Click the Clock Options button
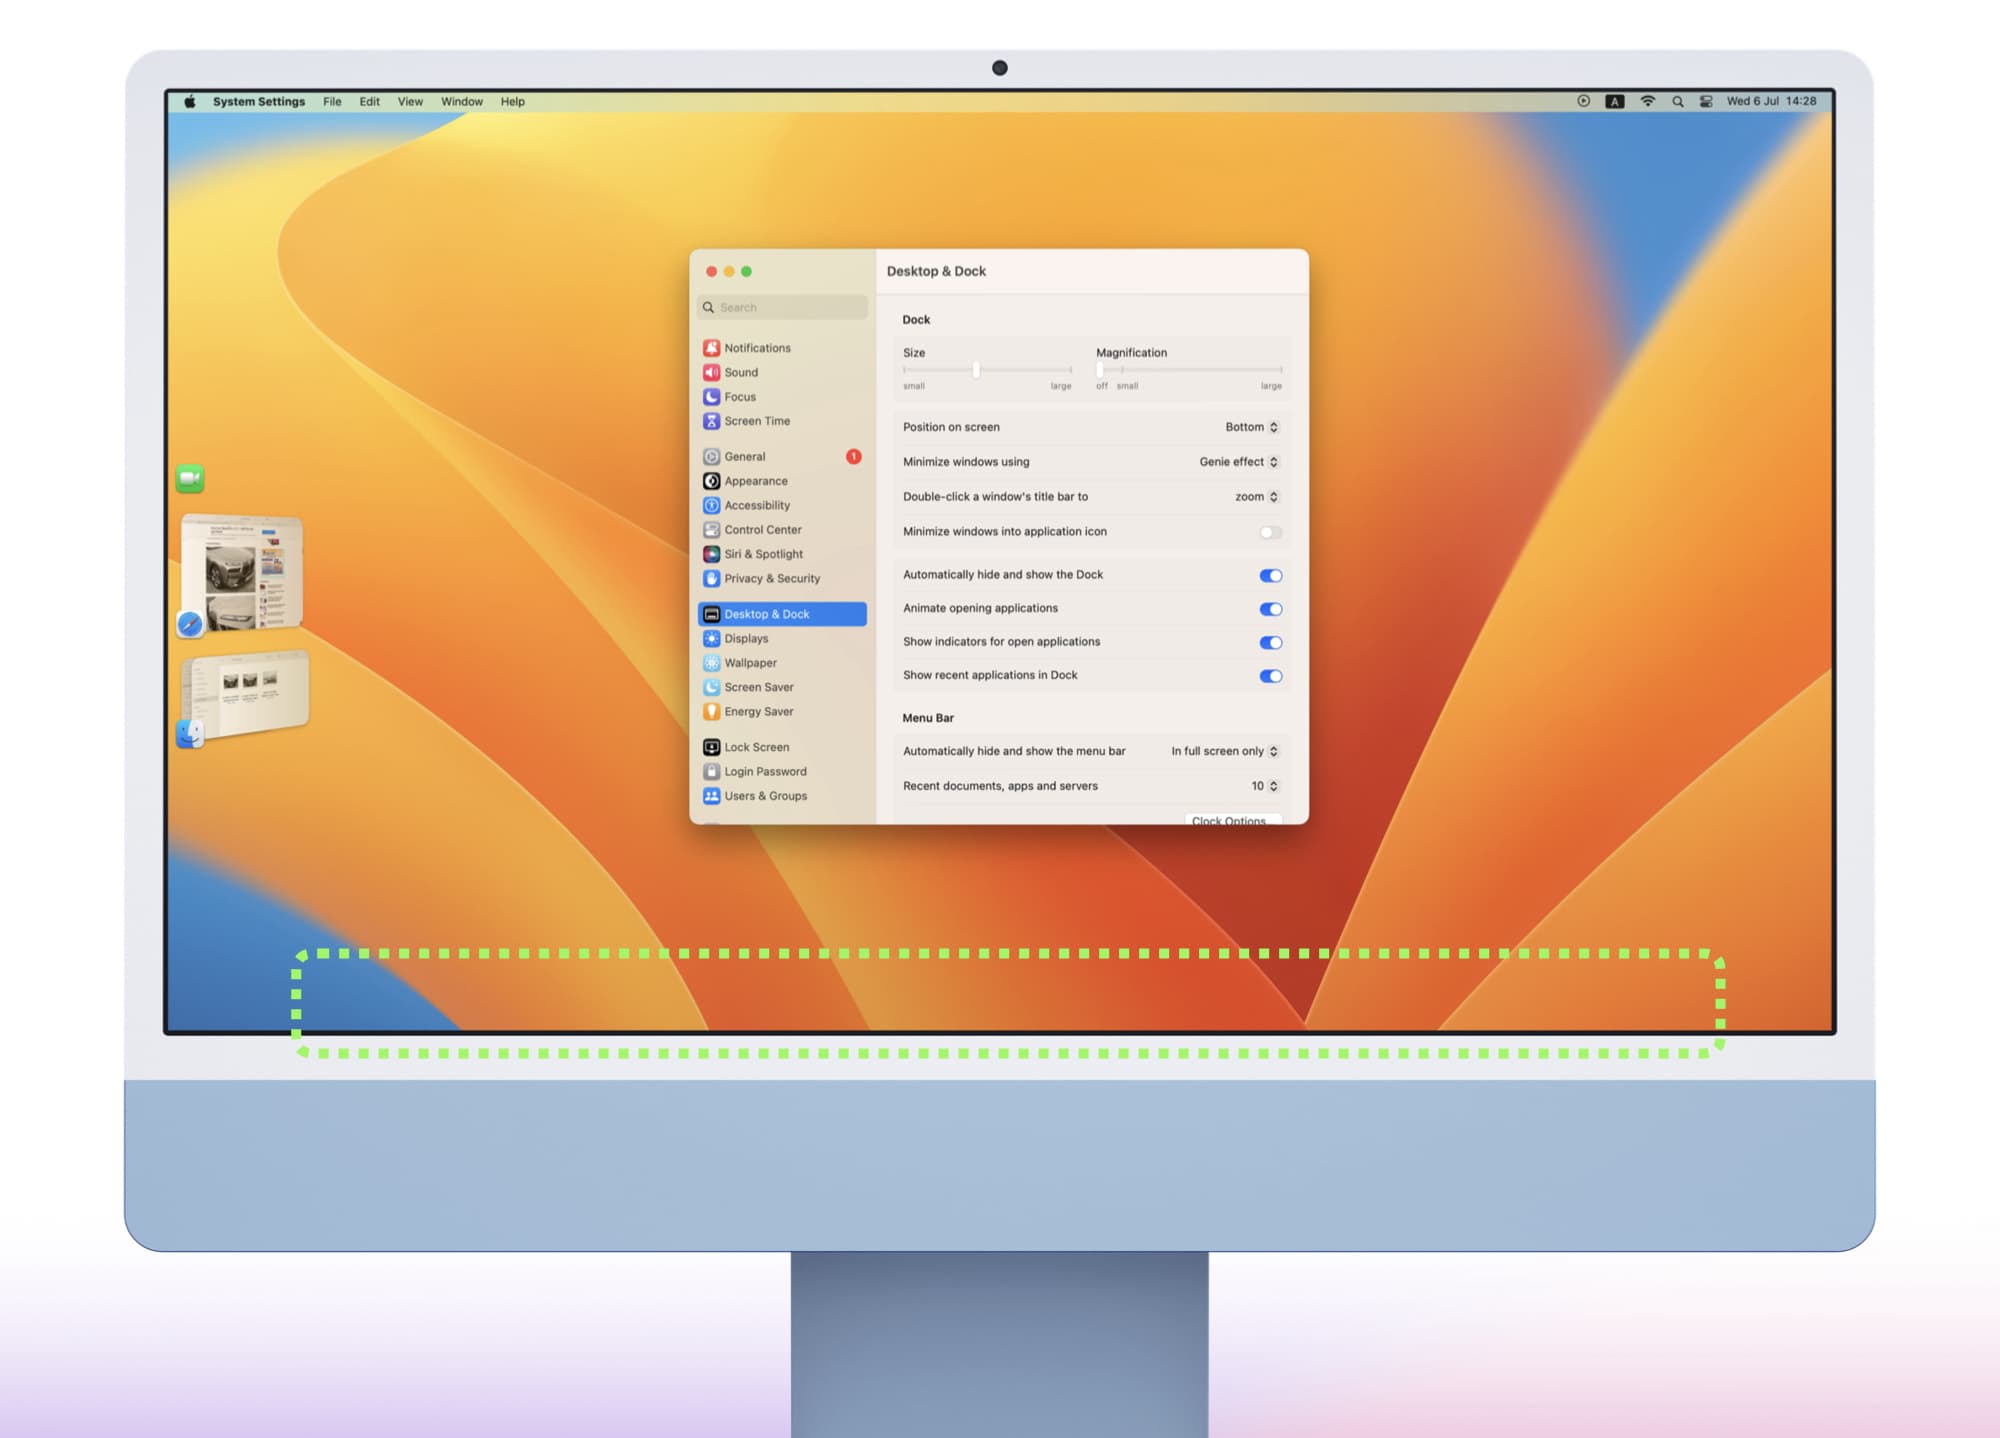The image size is (2000, 1438). pyautogui.click(x=1228, y=819)
